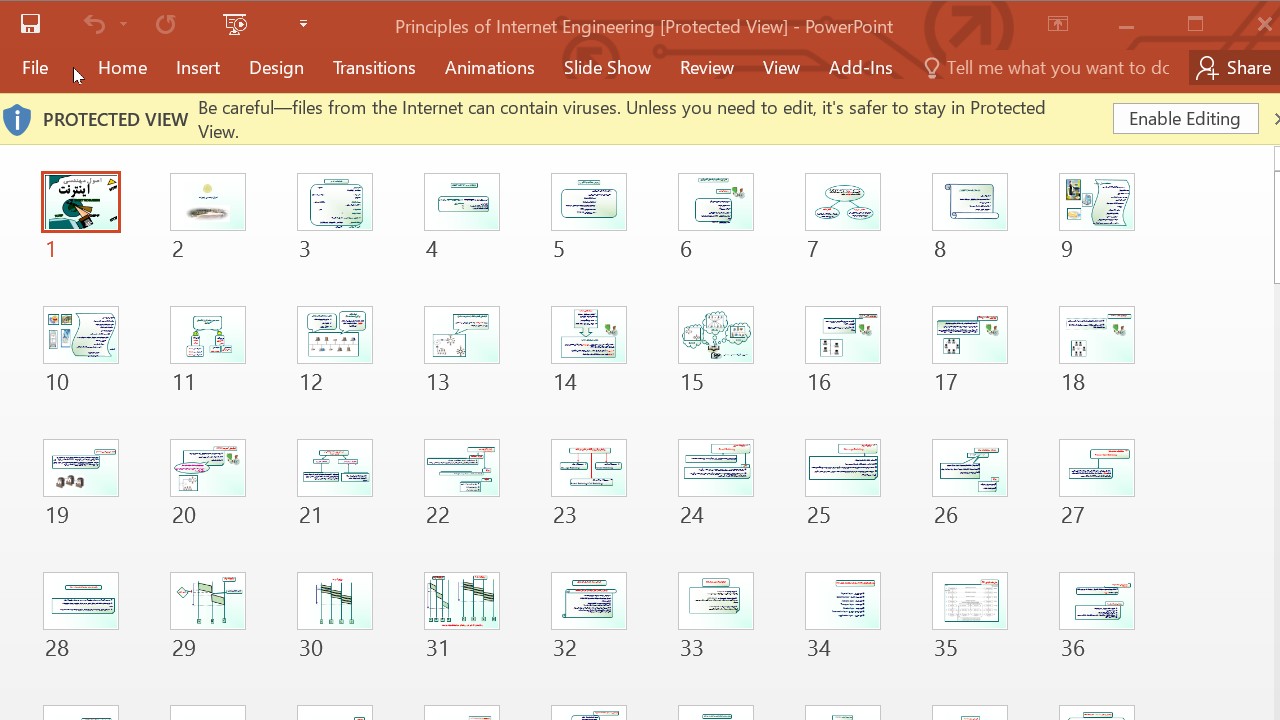Image resolution: width=1280 pixels, height=720 pixels.
Task: Select slide 27 thumbnail
Action: click(x=1097, y=468)
